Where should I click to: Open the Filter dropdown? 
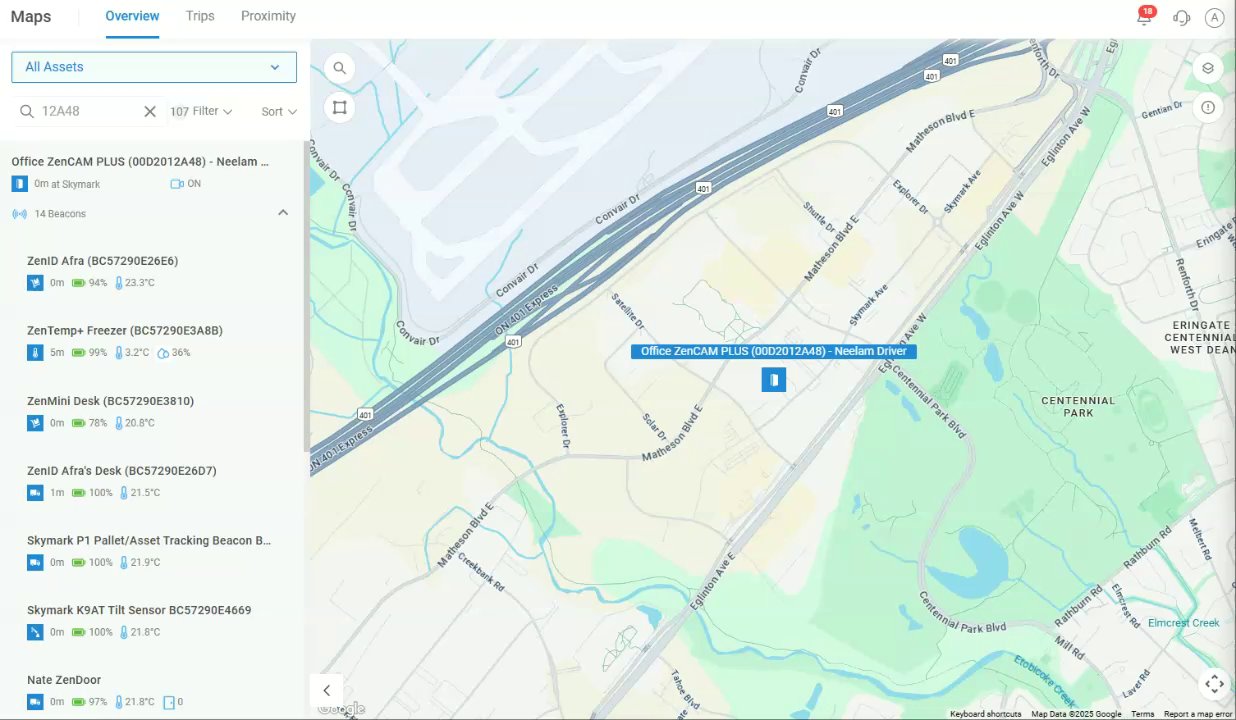pos(213,111)
